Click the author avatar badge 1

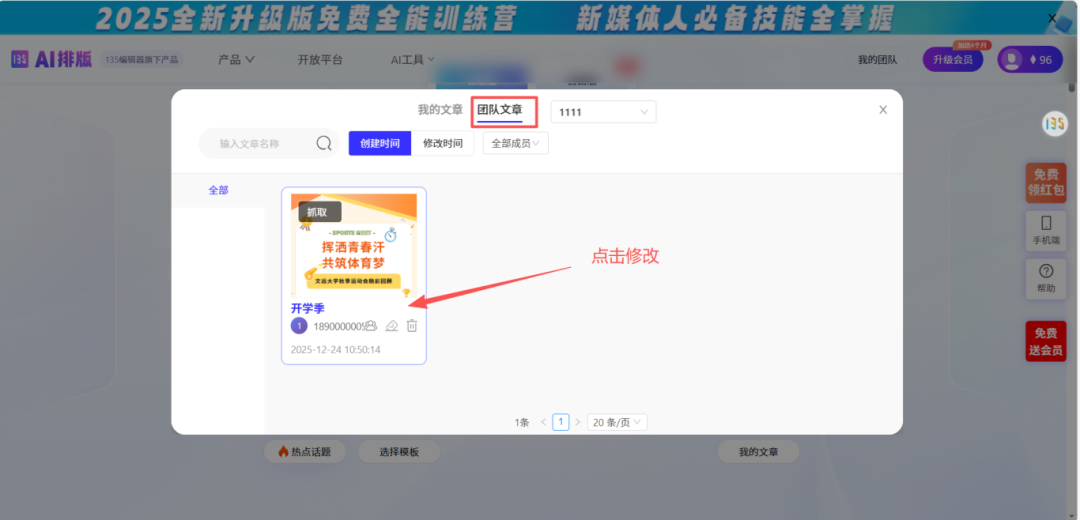tap(299, 326)
